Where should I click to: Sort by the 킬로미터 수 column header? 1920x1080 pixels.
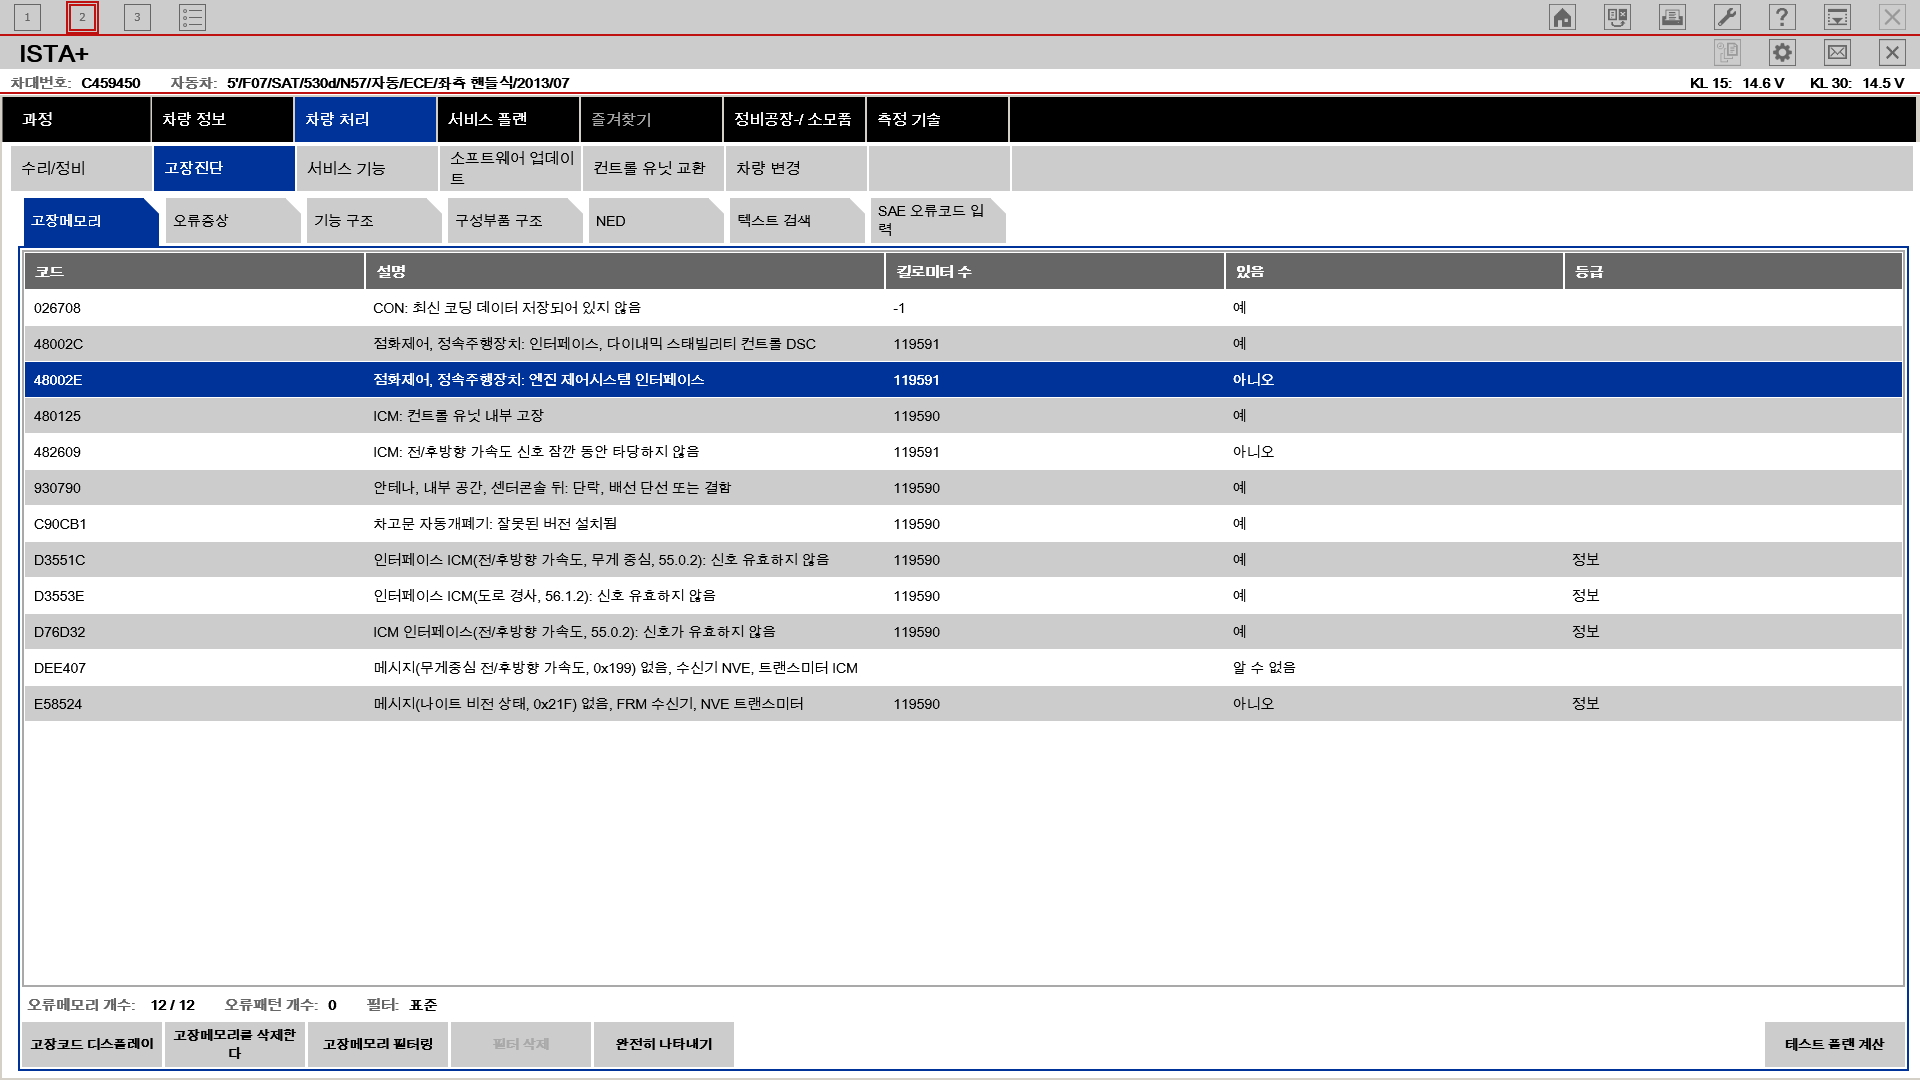point(1054,272)
